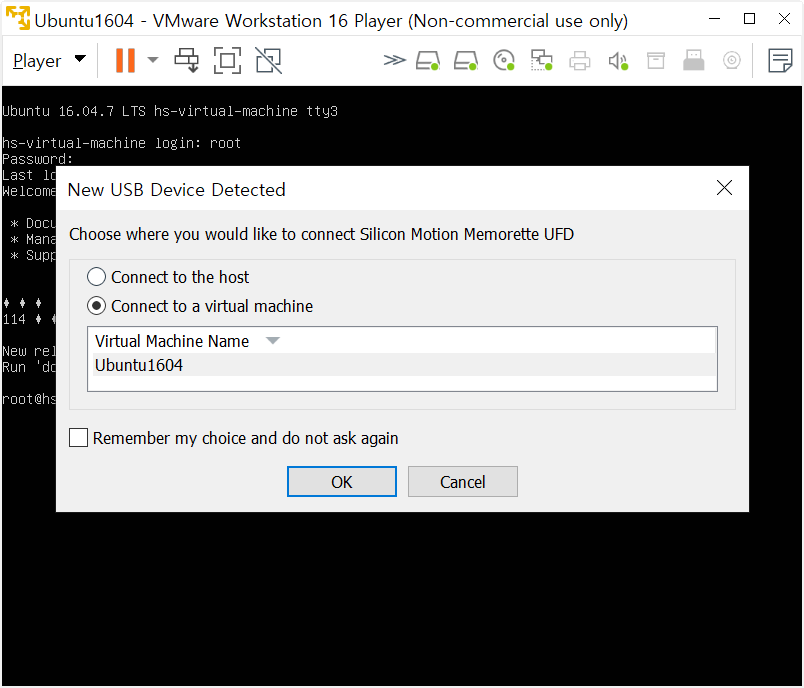Check Remember my choice and do not ask again
The height and width of the screenshot is (688, 804).
pyautogui.click(x=233, y=438)
